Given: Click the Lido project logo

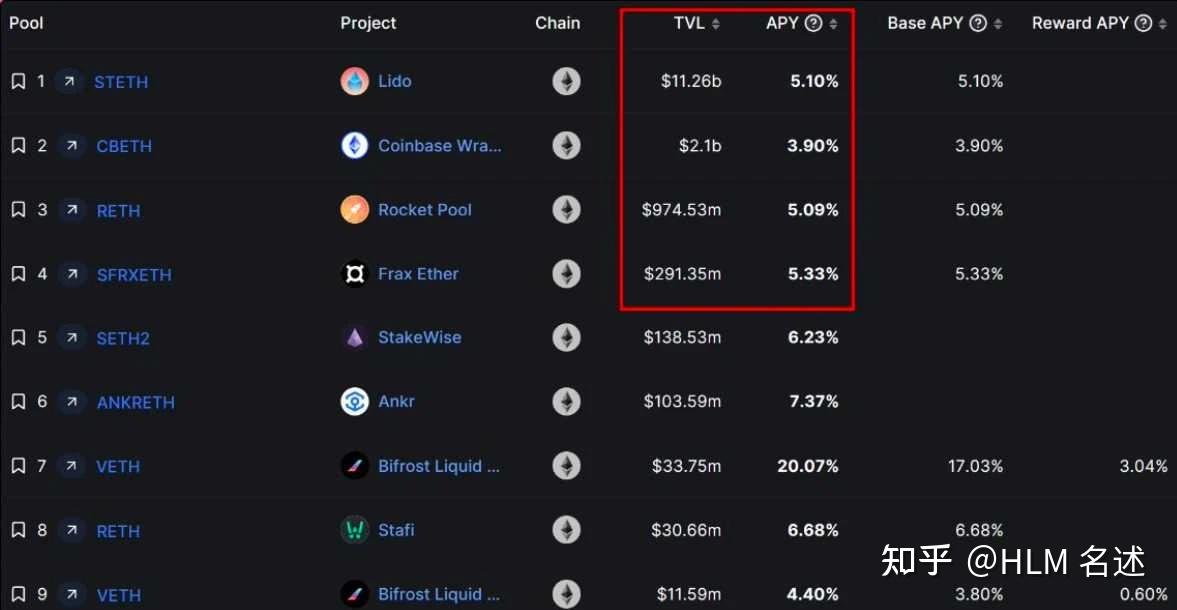Looking at the screenshot, I should (x=355, y=81).
